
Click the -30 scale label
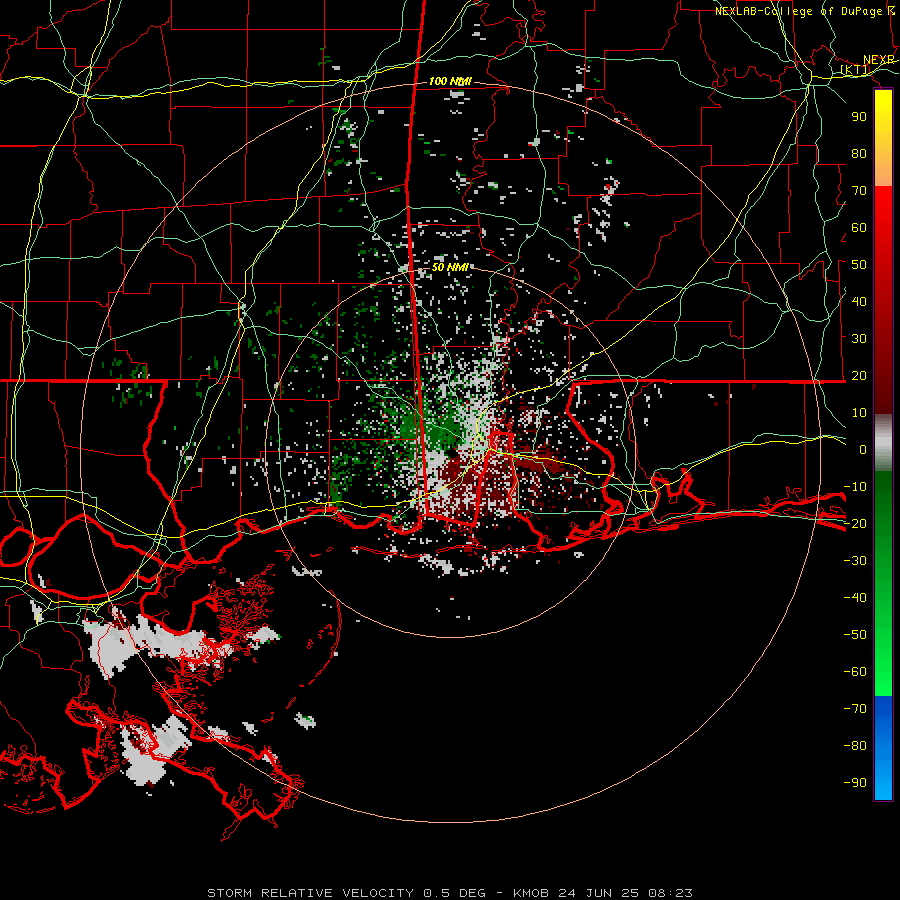pos(855,561)
